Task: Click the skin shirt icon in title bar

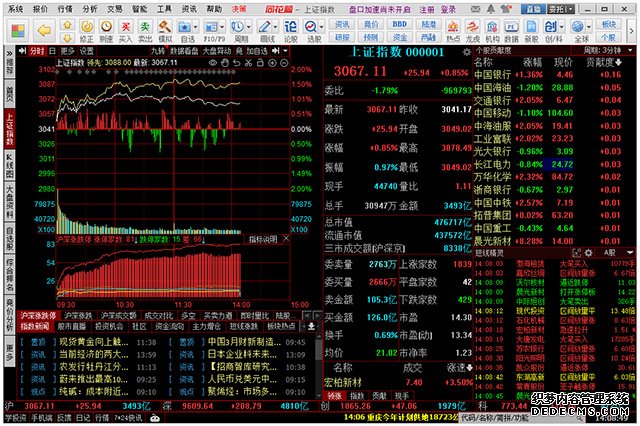Action: pyautogui.click(x=507, y=9)
